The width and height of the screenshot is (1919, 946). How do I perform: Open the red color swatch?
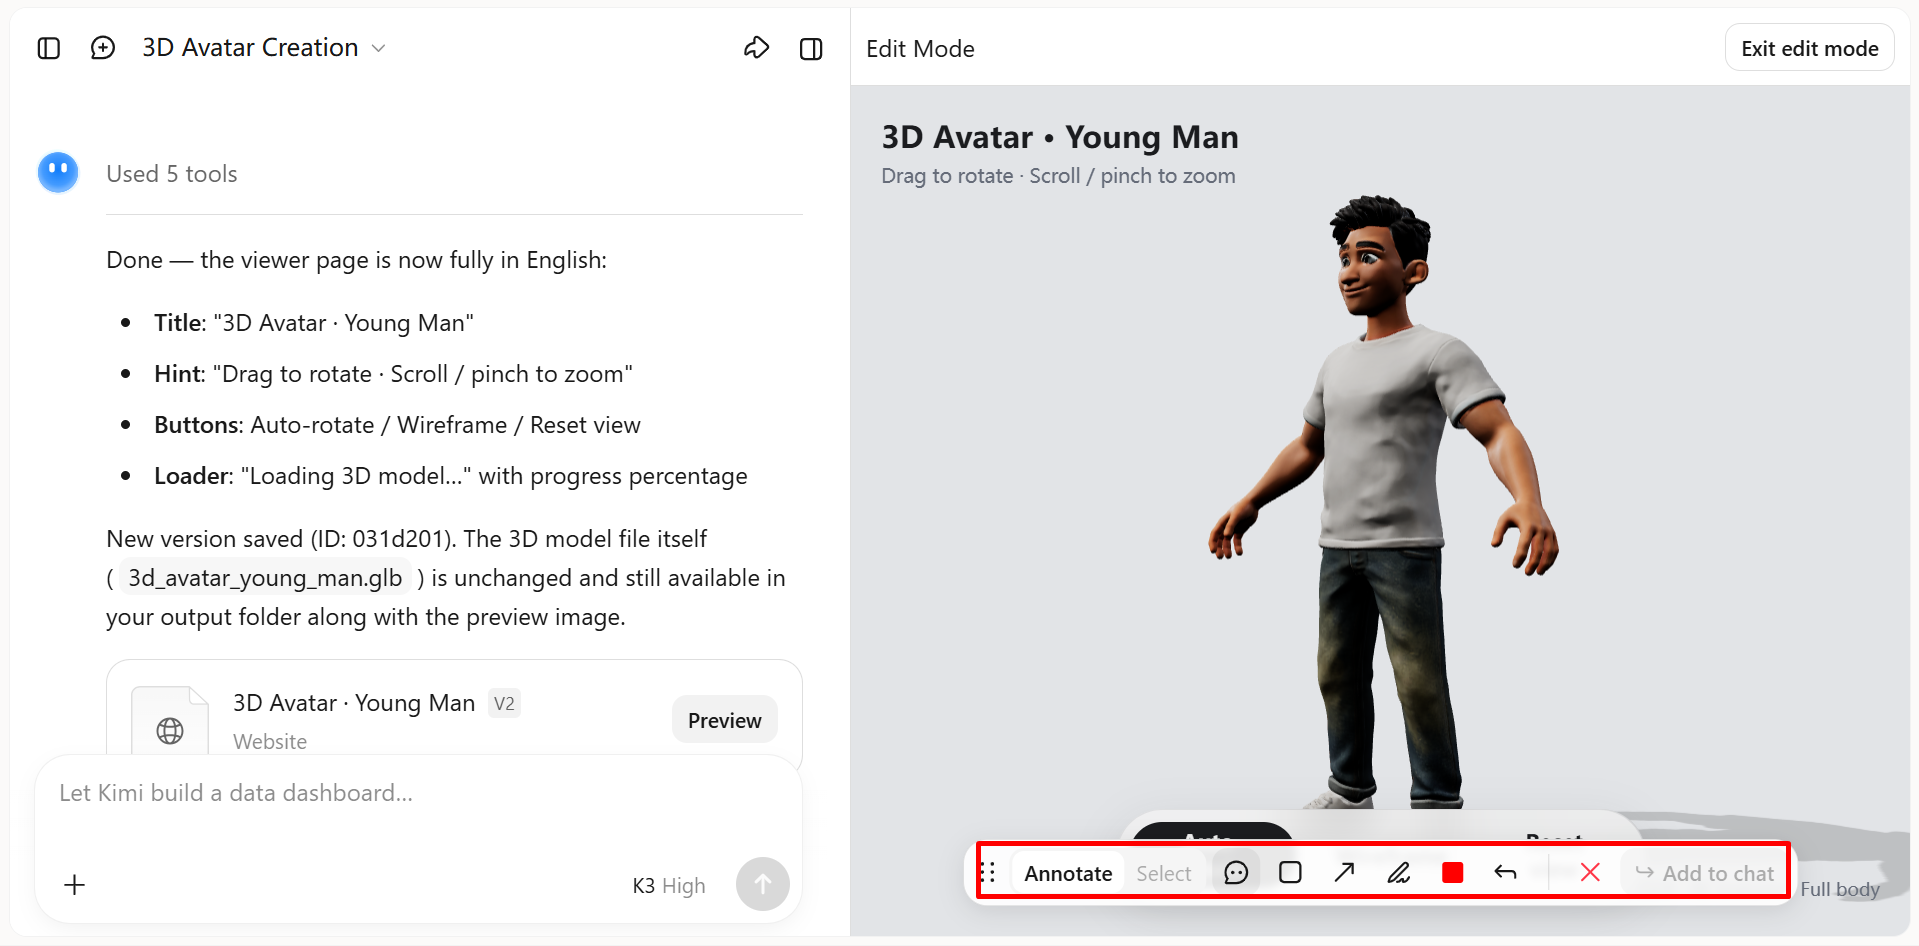tap(1453, 873)
